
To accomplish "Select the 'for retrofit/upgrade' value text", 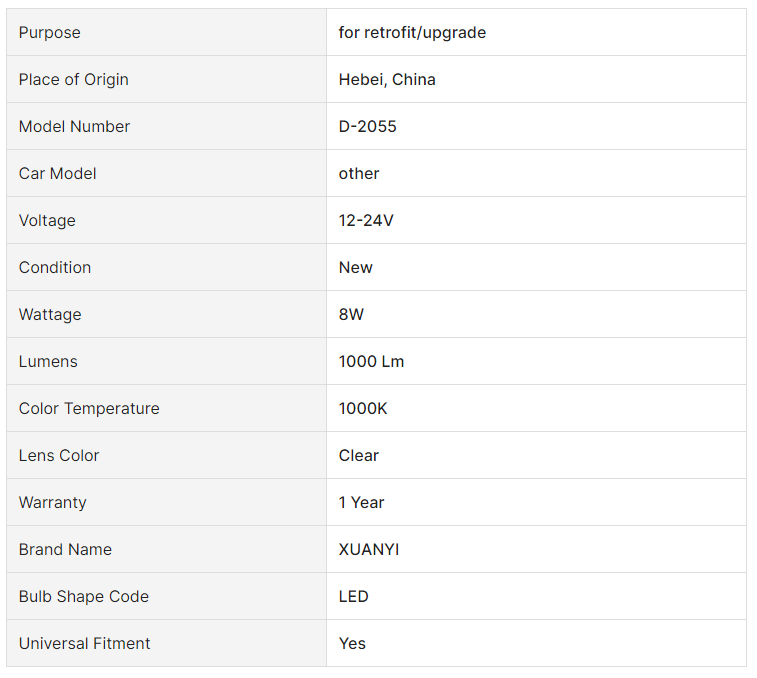I will click(x=412, y=32).
